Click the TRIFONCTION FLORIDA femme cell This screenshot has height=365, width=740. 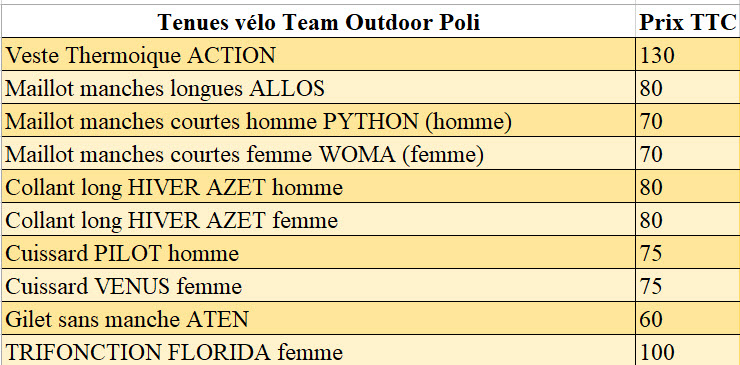(x=319, y=350)
